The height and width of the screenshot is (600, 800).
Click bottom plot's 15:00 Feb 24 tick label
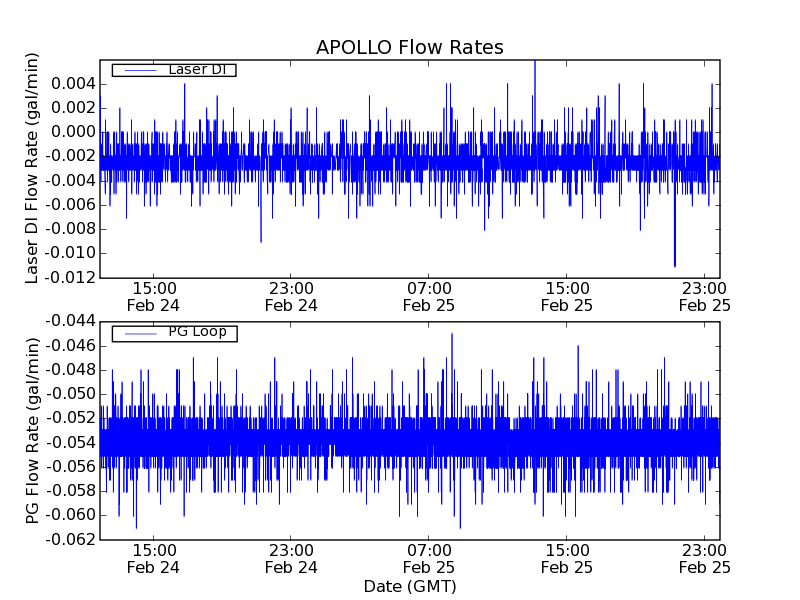(154, 558)
